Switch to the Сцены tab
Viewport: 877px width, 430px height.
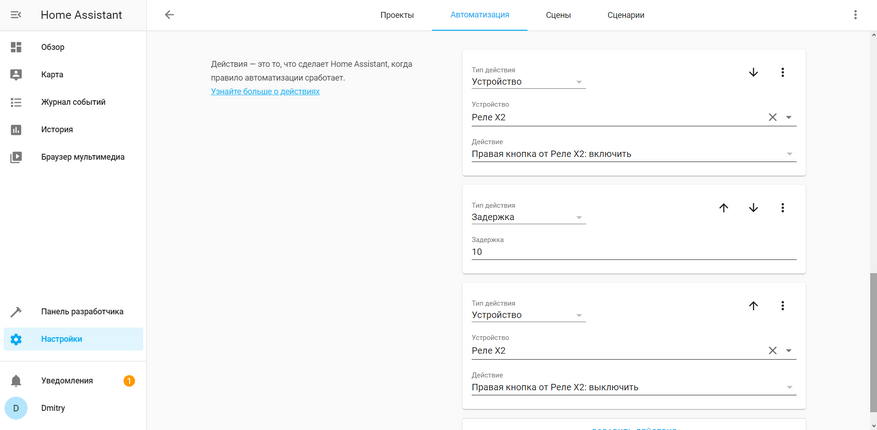point(558,15)
